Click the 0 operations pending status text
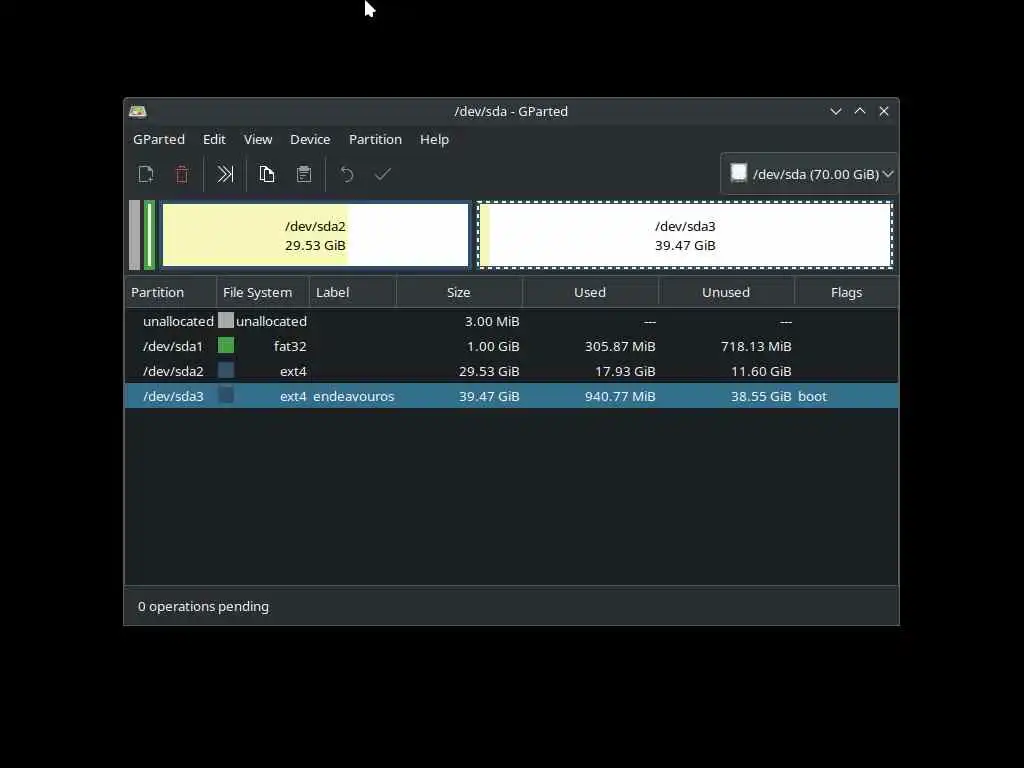Image resolution: width=1024 pixels, height=768 pixels. 203,607
